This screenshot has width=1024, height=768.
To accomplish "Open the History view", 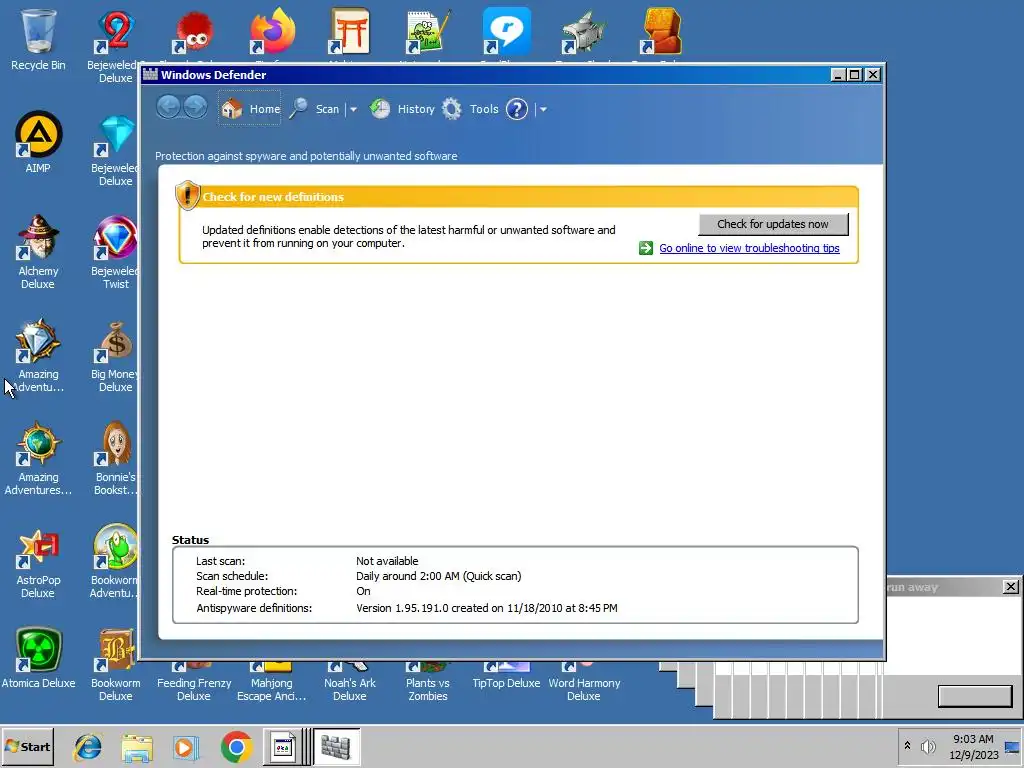I will (x=402, y=109).
